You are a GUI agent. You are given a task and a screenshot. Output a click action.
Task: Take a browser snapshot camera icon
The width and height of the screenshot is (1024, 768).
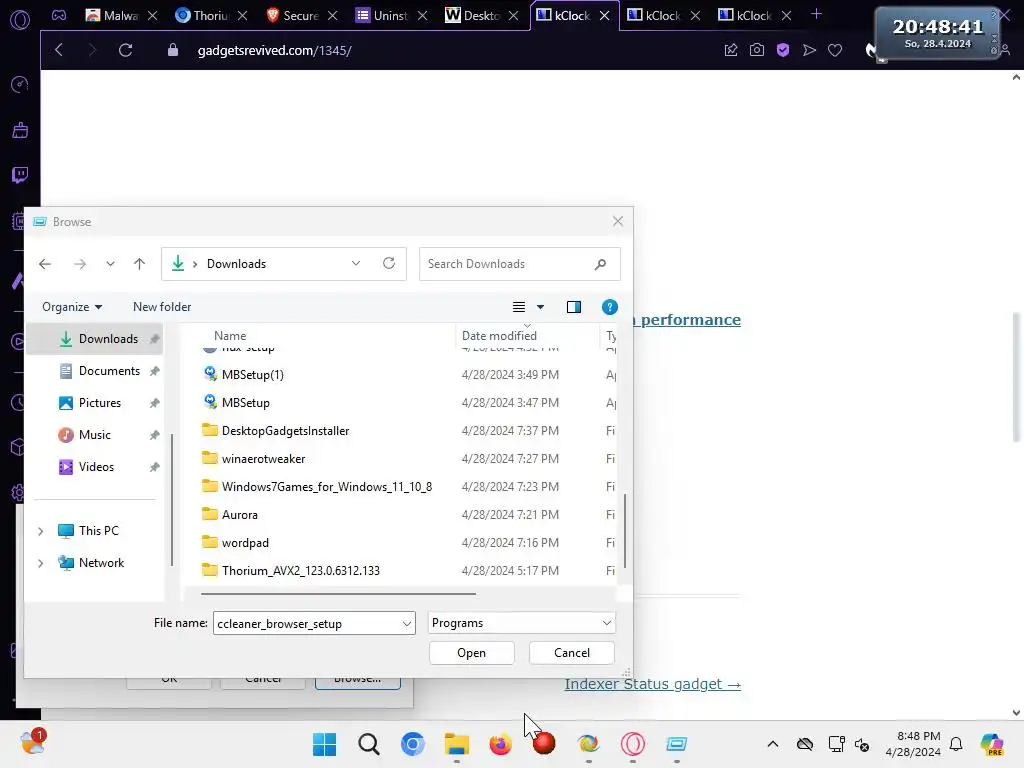757,50
